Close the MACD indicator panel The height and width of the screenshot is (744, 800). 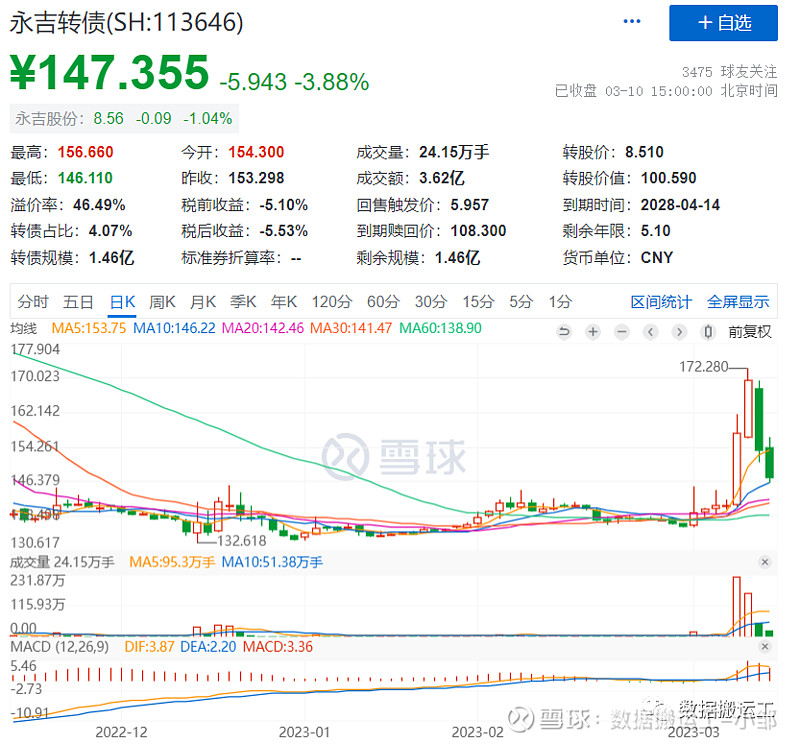764,647
